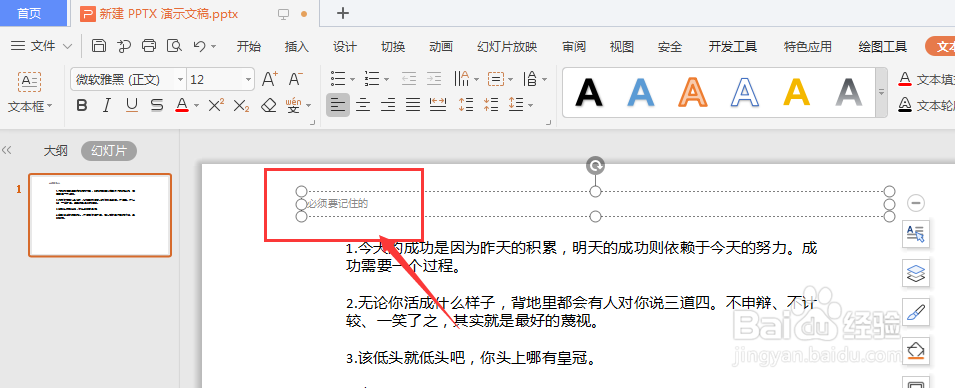Click the bullet list icon
The height and width of the screenshot is (388, 955).
pos(338,79)
